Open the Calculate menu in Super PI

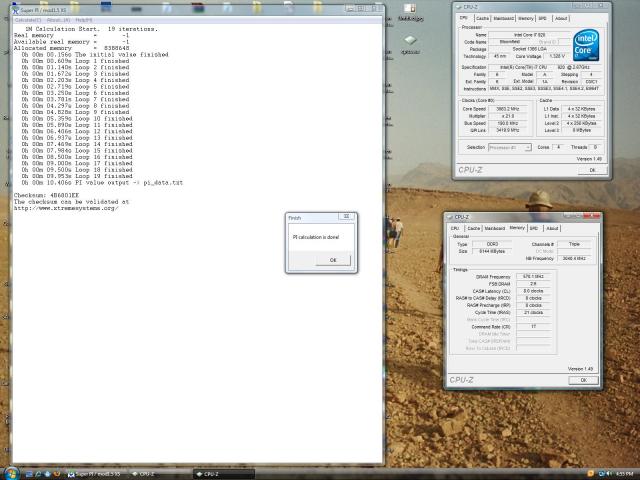(x=28, y=20)
